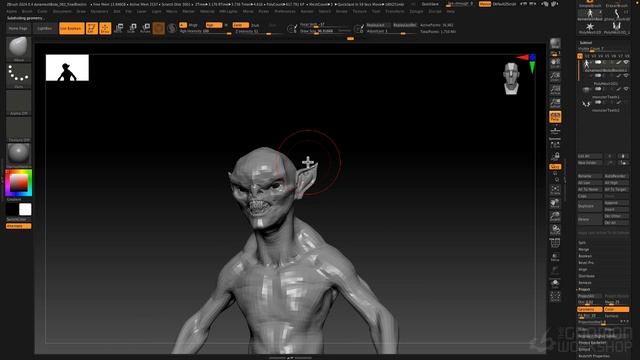Viewport: 640px width, 360px height.
Task: Expand the Align section
Action: pos(582,269)
